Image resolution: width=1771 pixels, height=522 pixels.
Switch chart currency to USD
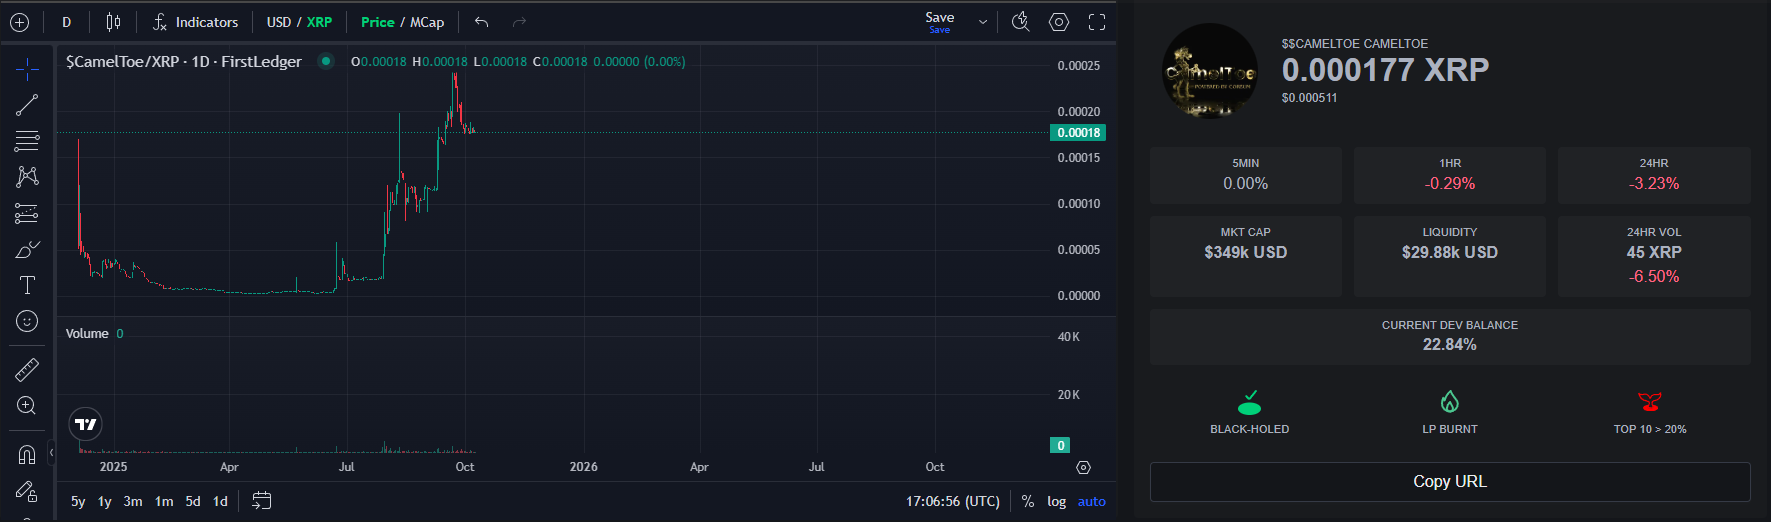[279, 22]
